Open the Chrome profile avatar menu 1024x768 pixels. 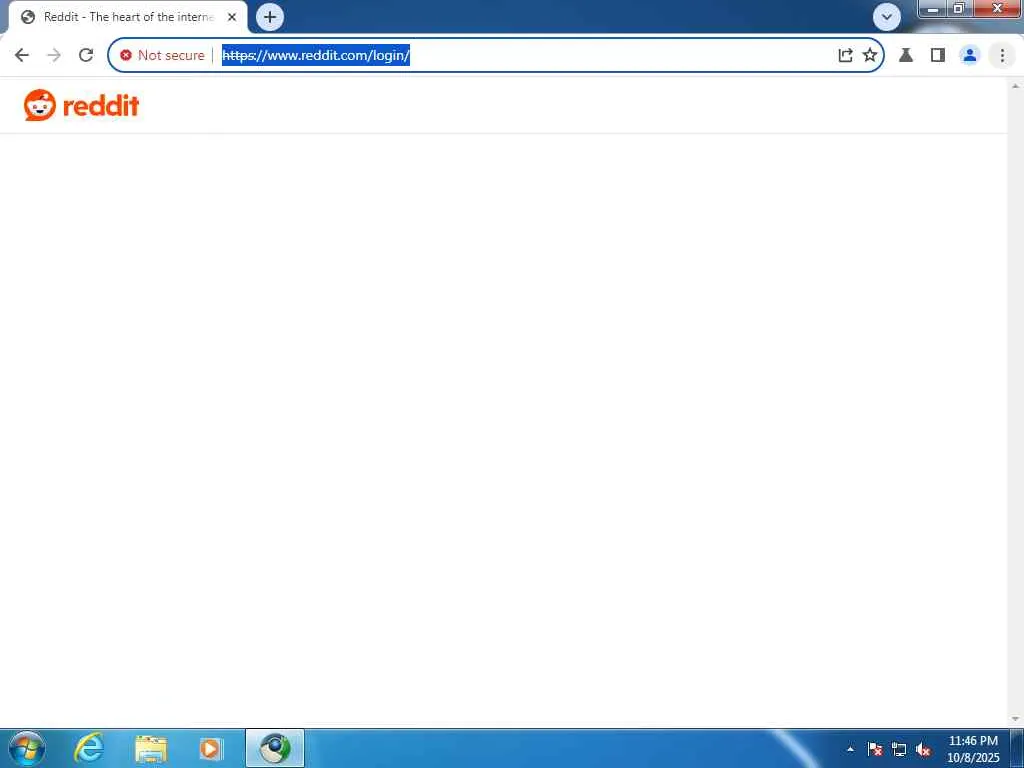970,56
